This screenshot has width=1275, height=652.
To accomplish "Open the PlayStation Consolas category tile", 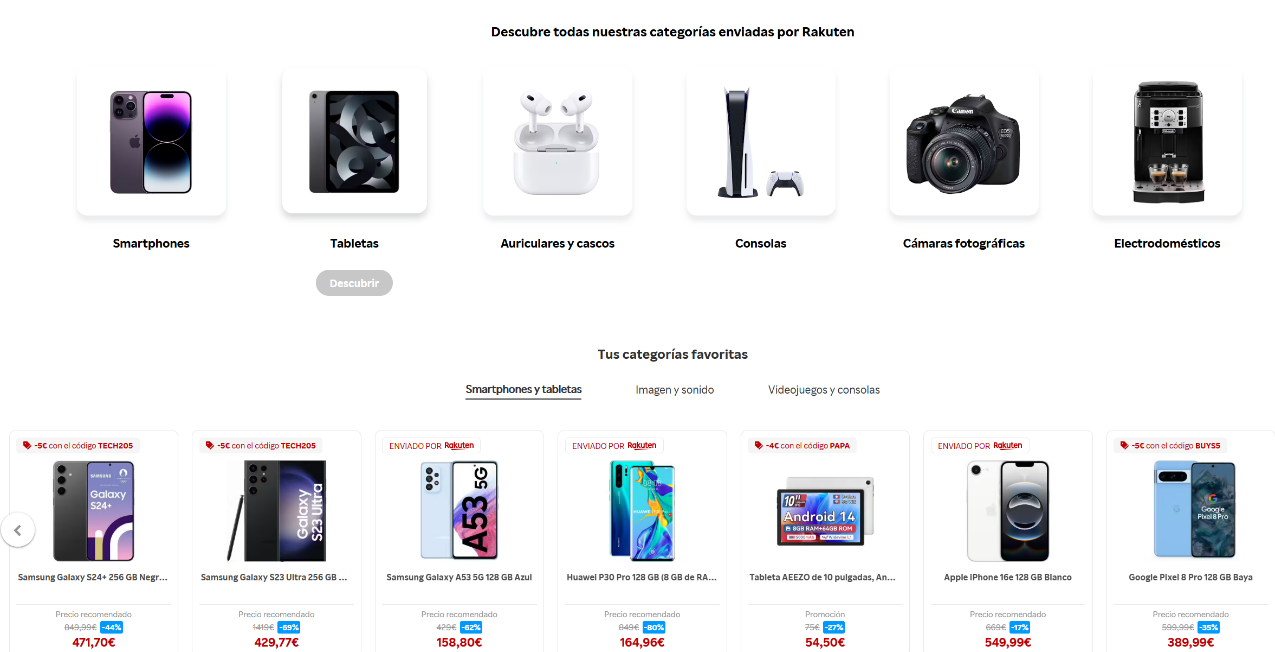I will [x=761, y=142].
